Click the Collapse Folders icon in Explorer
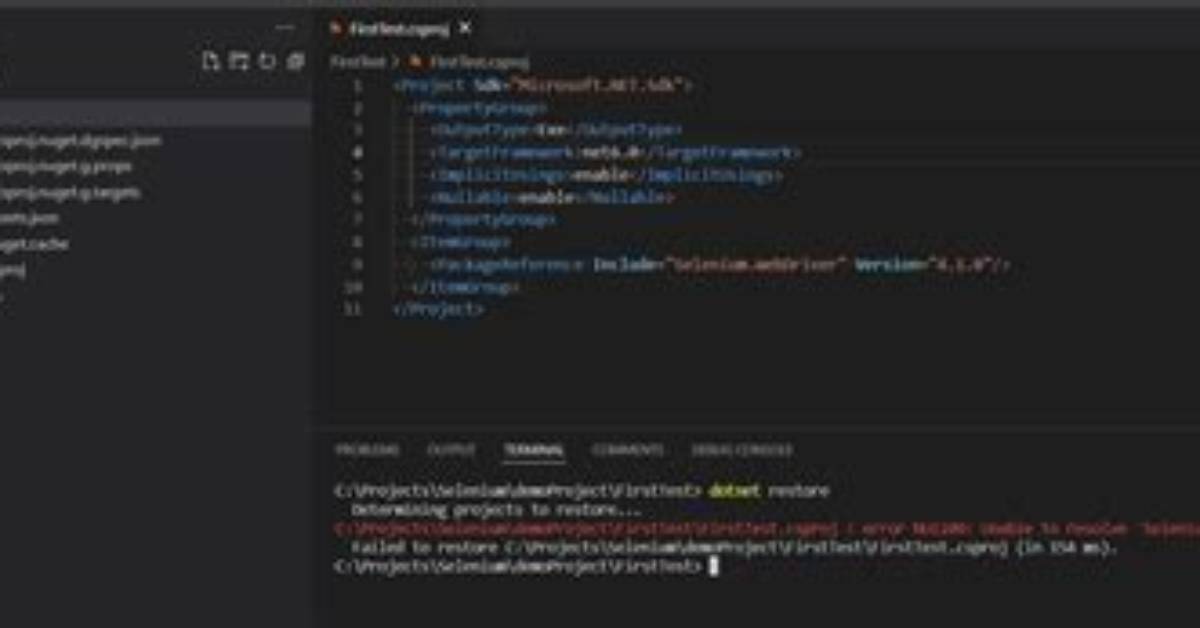1200x628 pixels. click(x=295, y=62)
